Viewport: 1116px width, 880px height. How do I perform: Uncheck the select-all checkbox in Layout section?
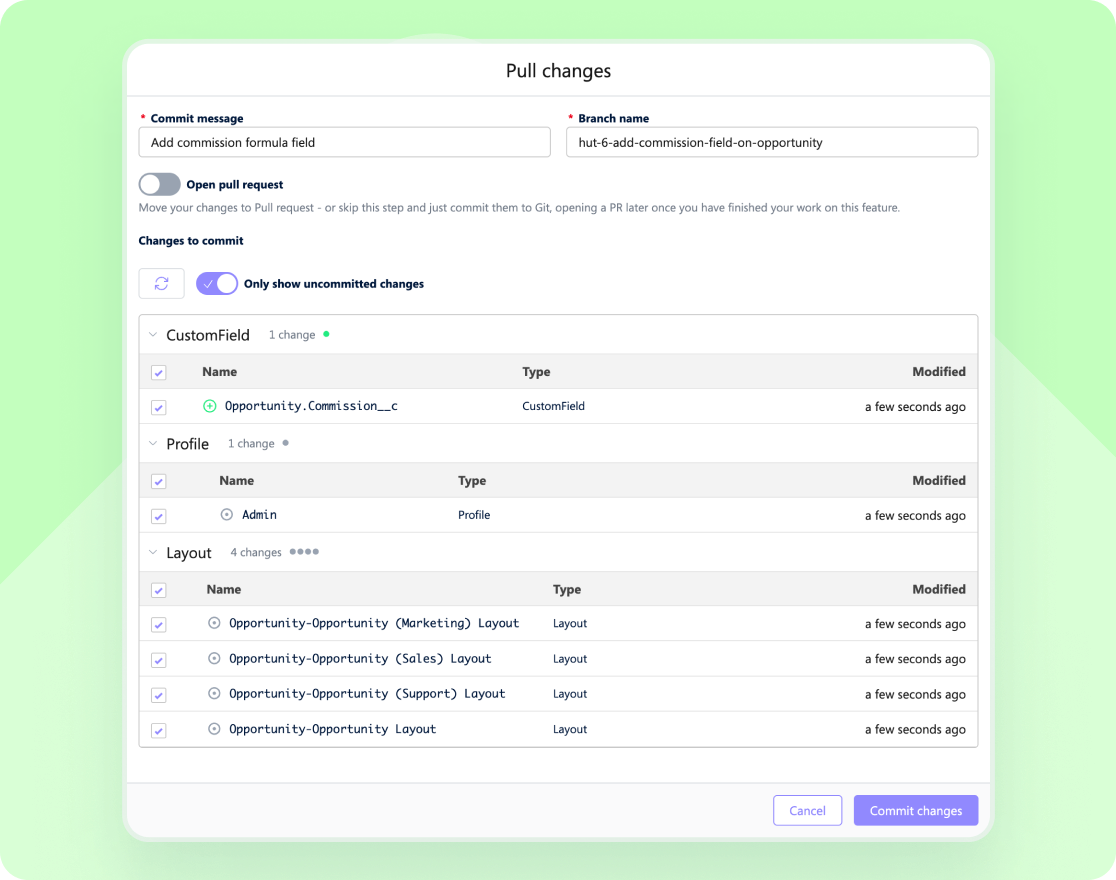[x=158, y=590]
